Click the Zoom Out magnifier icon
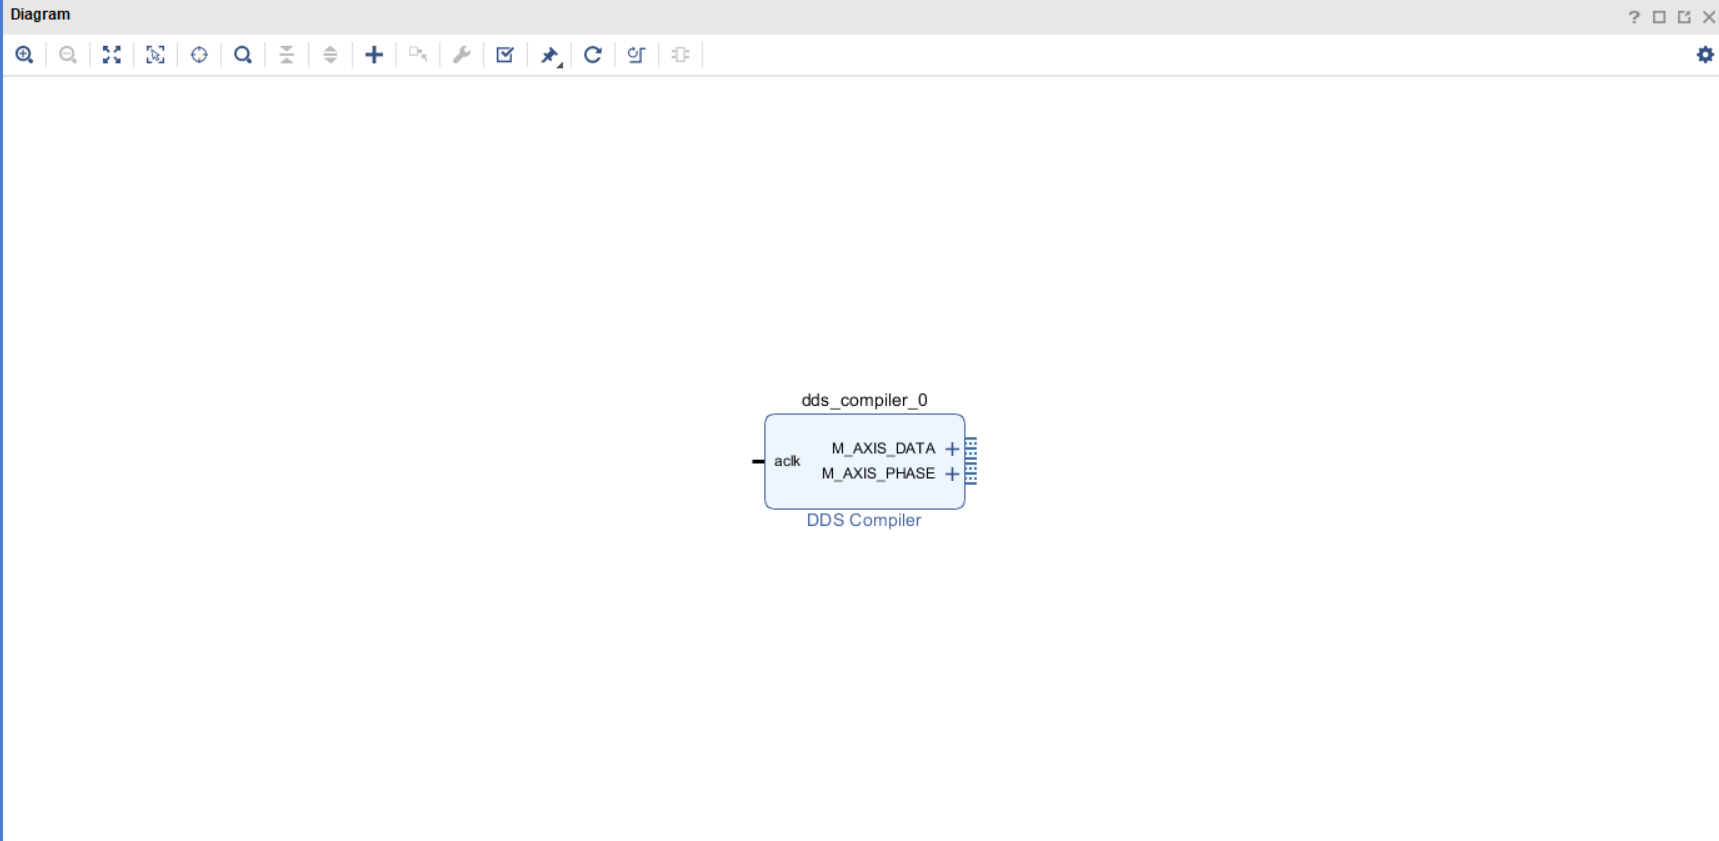The width and height of the screenshot is (1719, 841). pos(68,55)
